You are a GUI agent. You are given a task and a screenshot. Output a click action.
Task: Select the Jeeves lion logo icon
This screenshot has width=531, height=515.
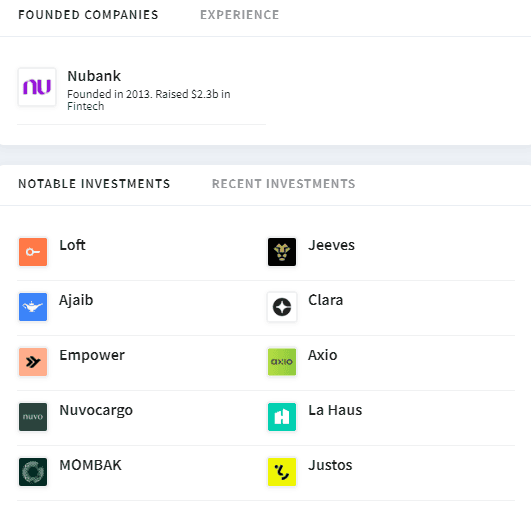pos(282,252)
